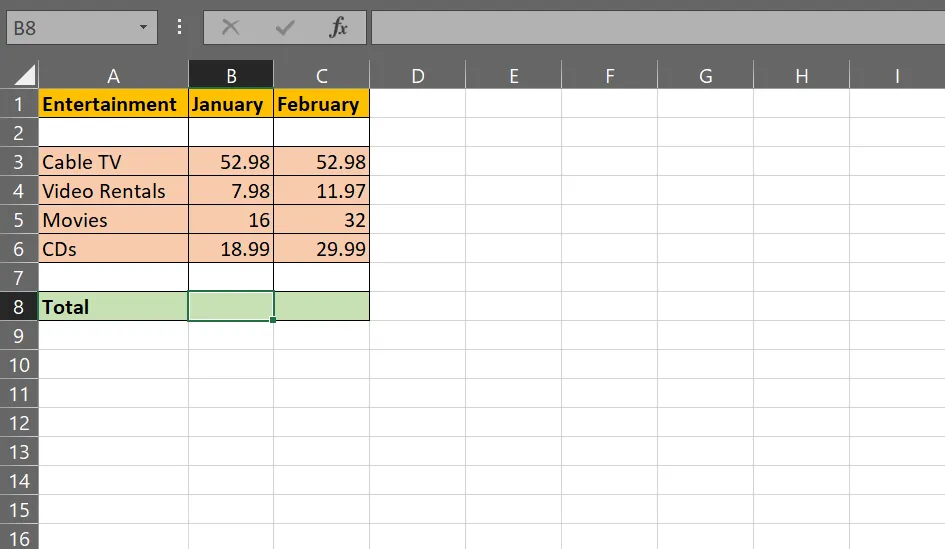This screenshot has width=945, height=549.
Task: Select row 15 header
Action: [19, 510]
